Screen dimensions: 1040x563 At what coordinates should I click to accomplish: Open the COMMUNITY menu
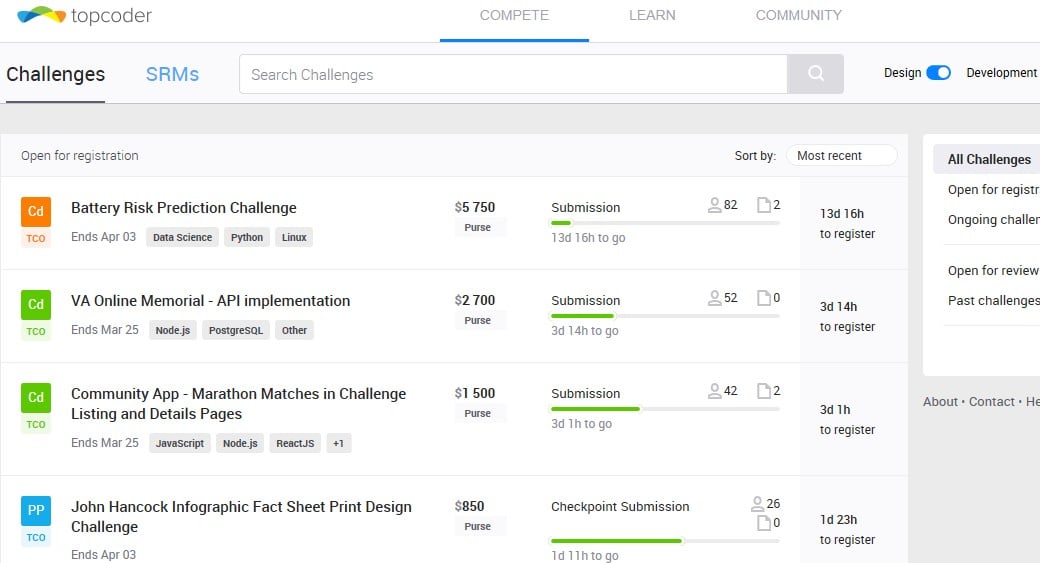[798, 16]
